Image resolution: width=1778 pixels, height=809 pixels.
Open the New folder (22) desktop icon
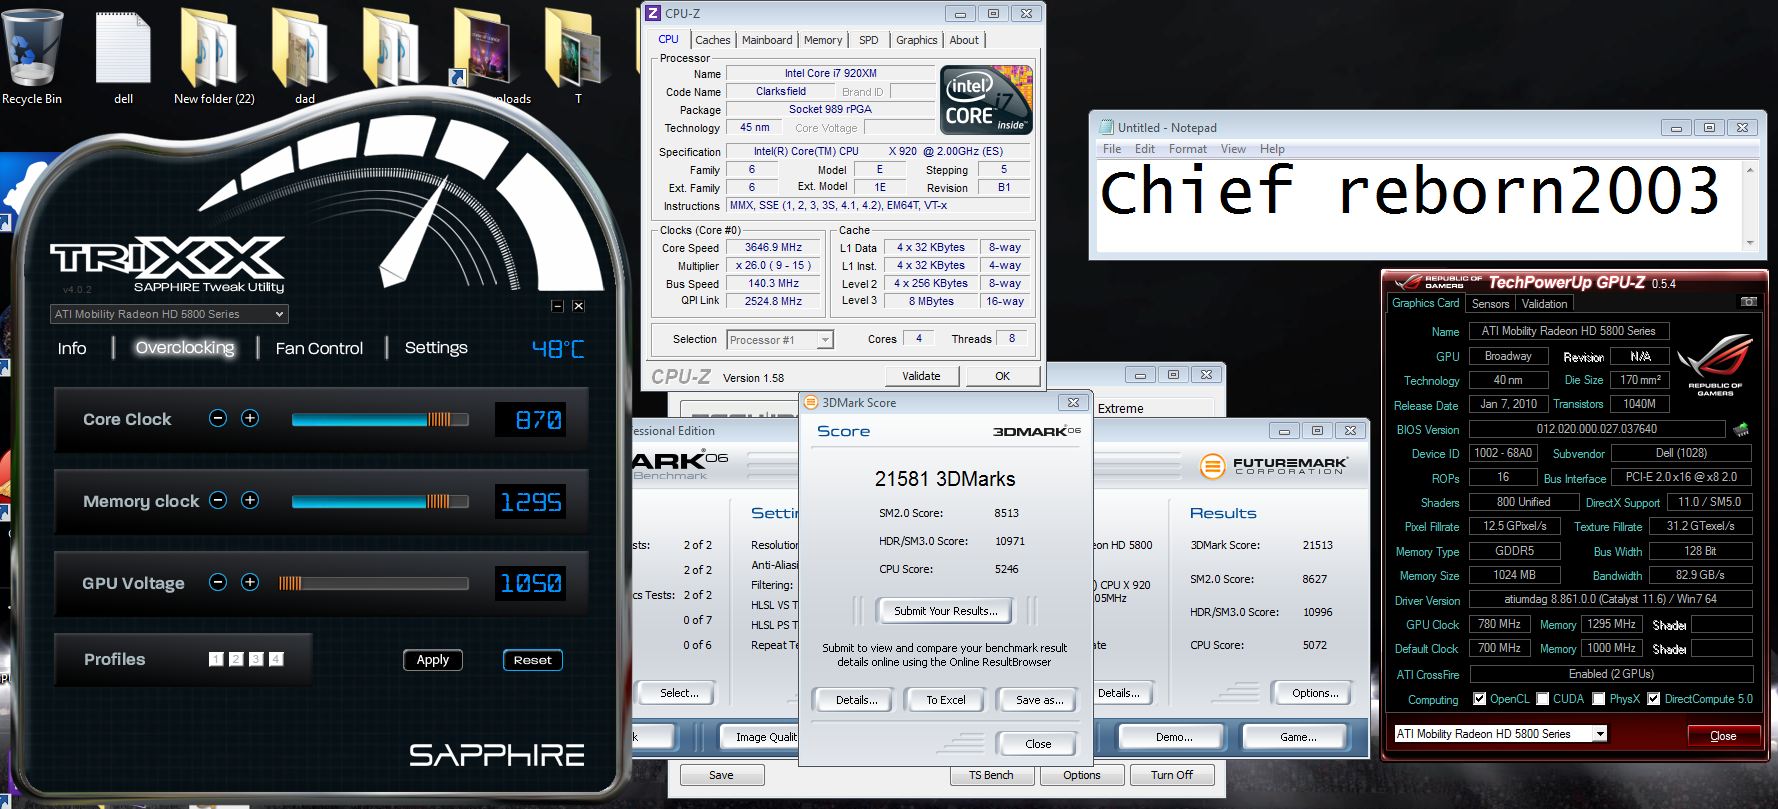(213, 55)
